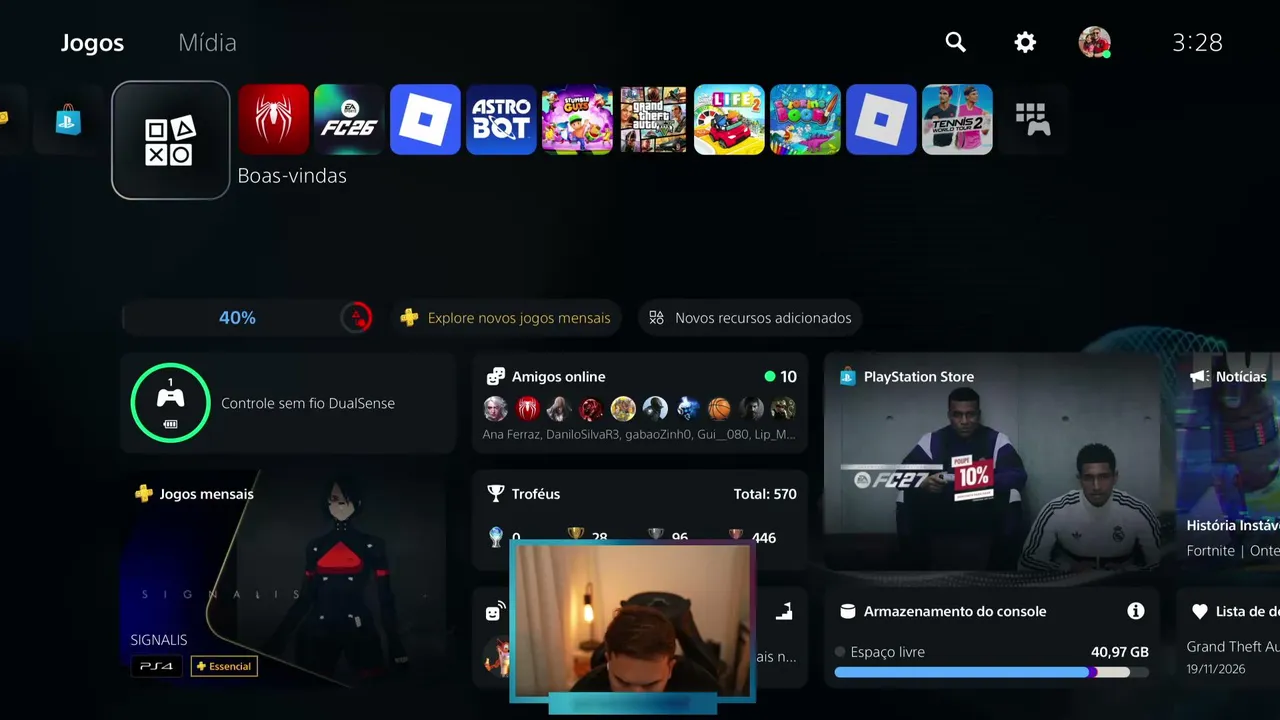This screenshot has width=1280, height=720.
Task: Select the Boas-vindas label
Action: 292,176
